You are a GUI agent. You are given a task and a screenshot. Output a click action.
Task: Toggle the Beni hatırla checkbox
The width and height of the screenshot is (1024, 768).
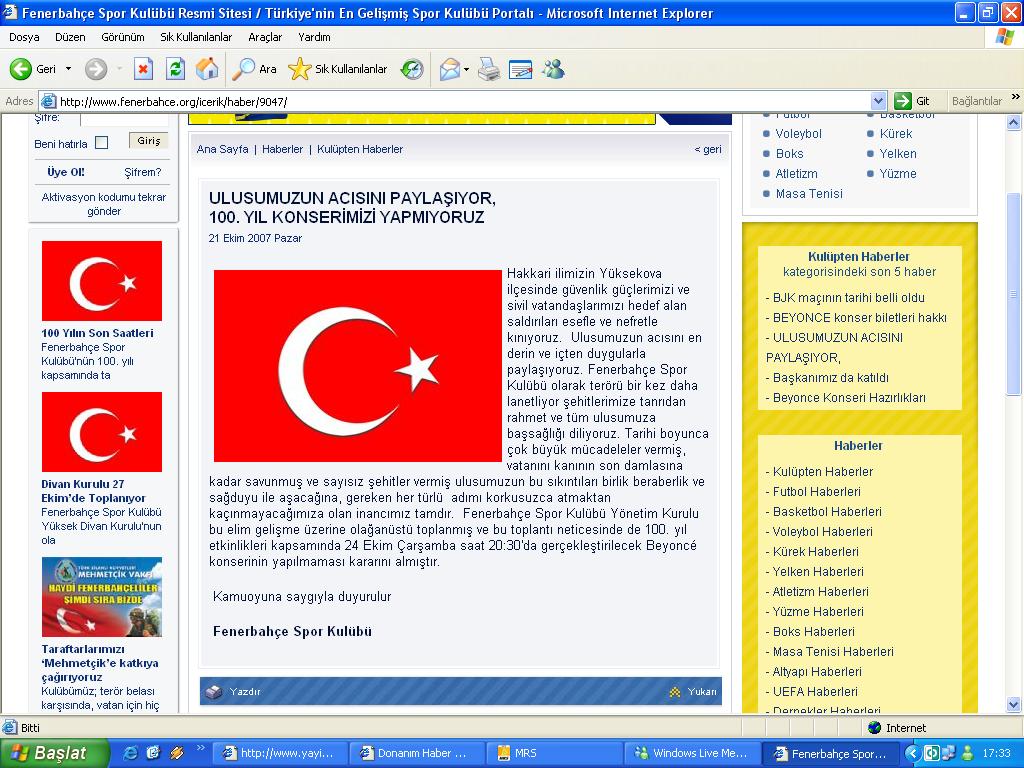tap(101, 143)
